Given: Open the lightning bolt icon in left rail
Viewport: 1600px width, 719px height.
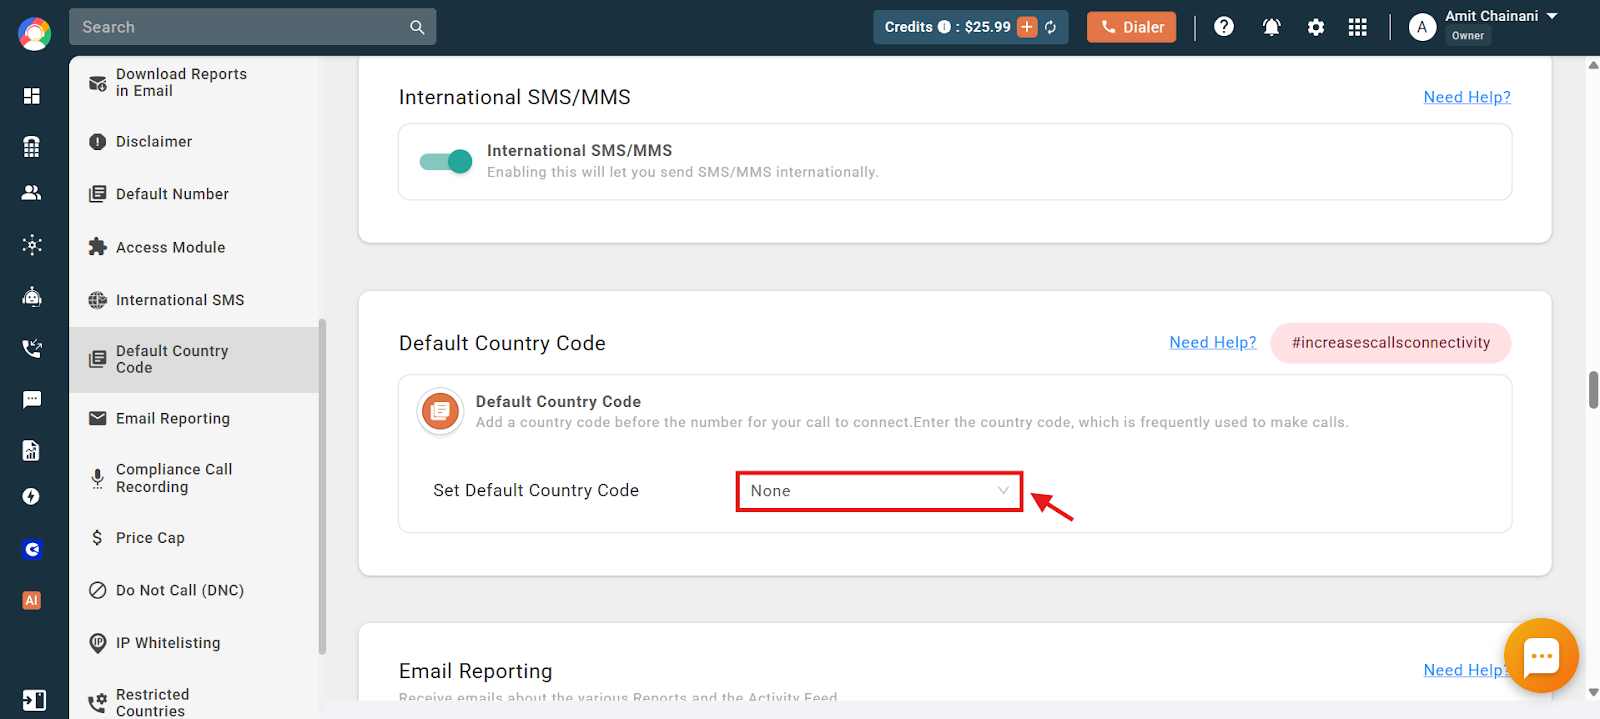Looking at the screenshot, I should click(x=32, y=497).
